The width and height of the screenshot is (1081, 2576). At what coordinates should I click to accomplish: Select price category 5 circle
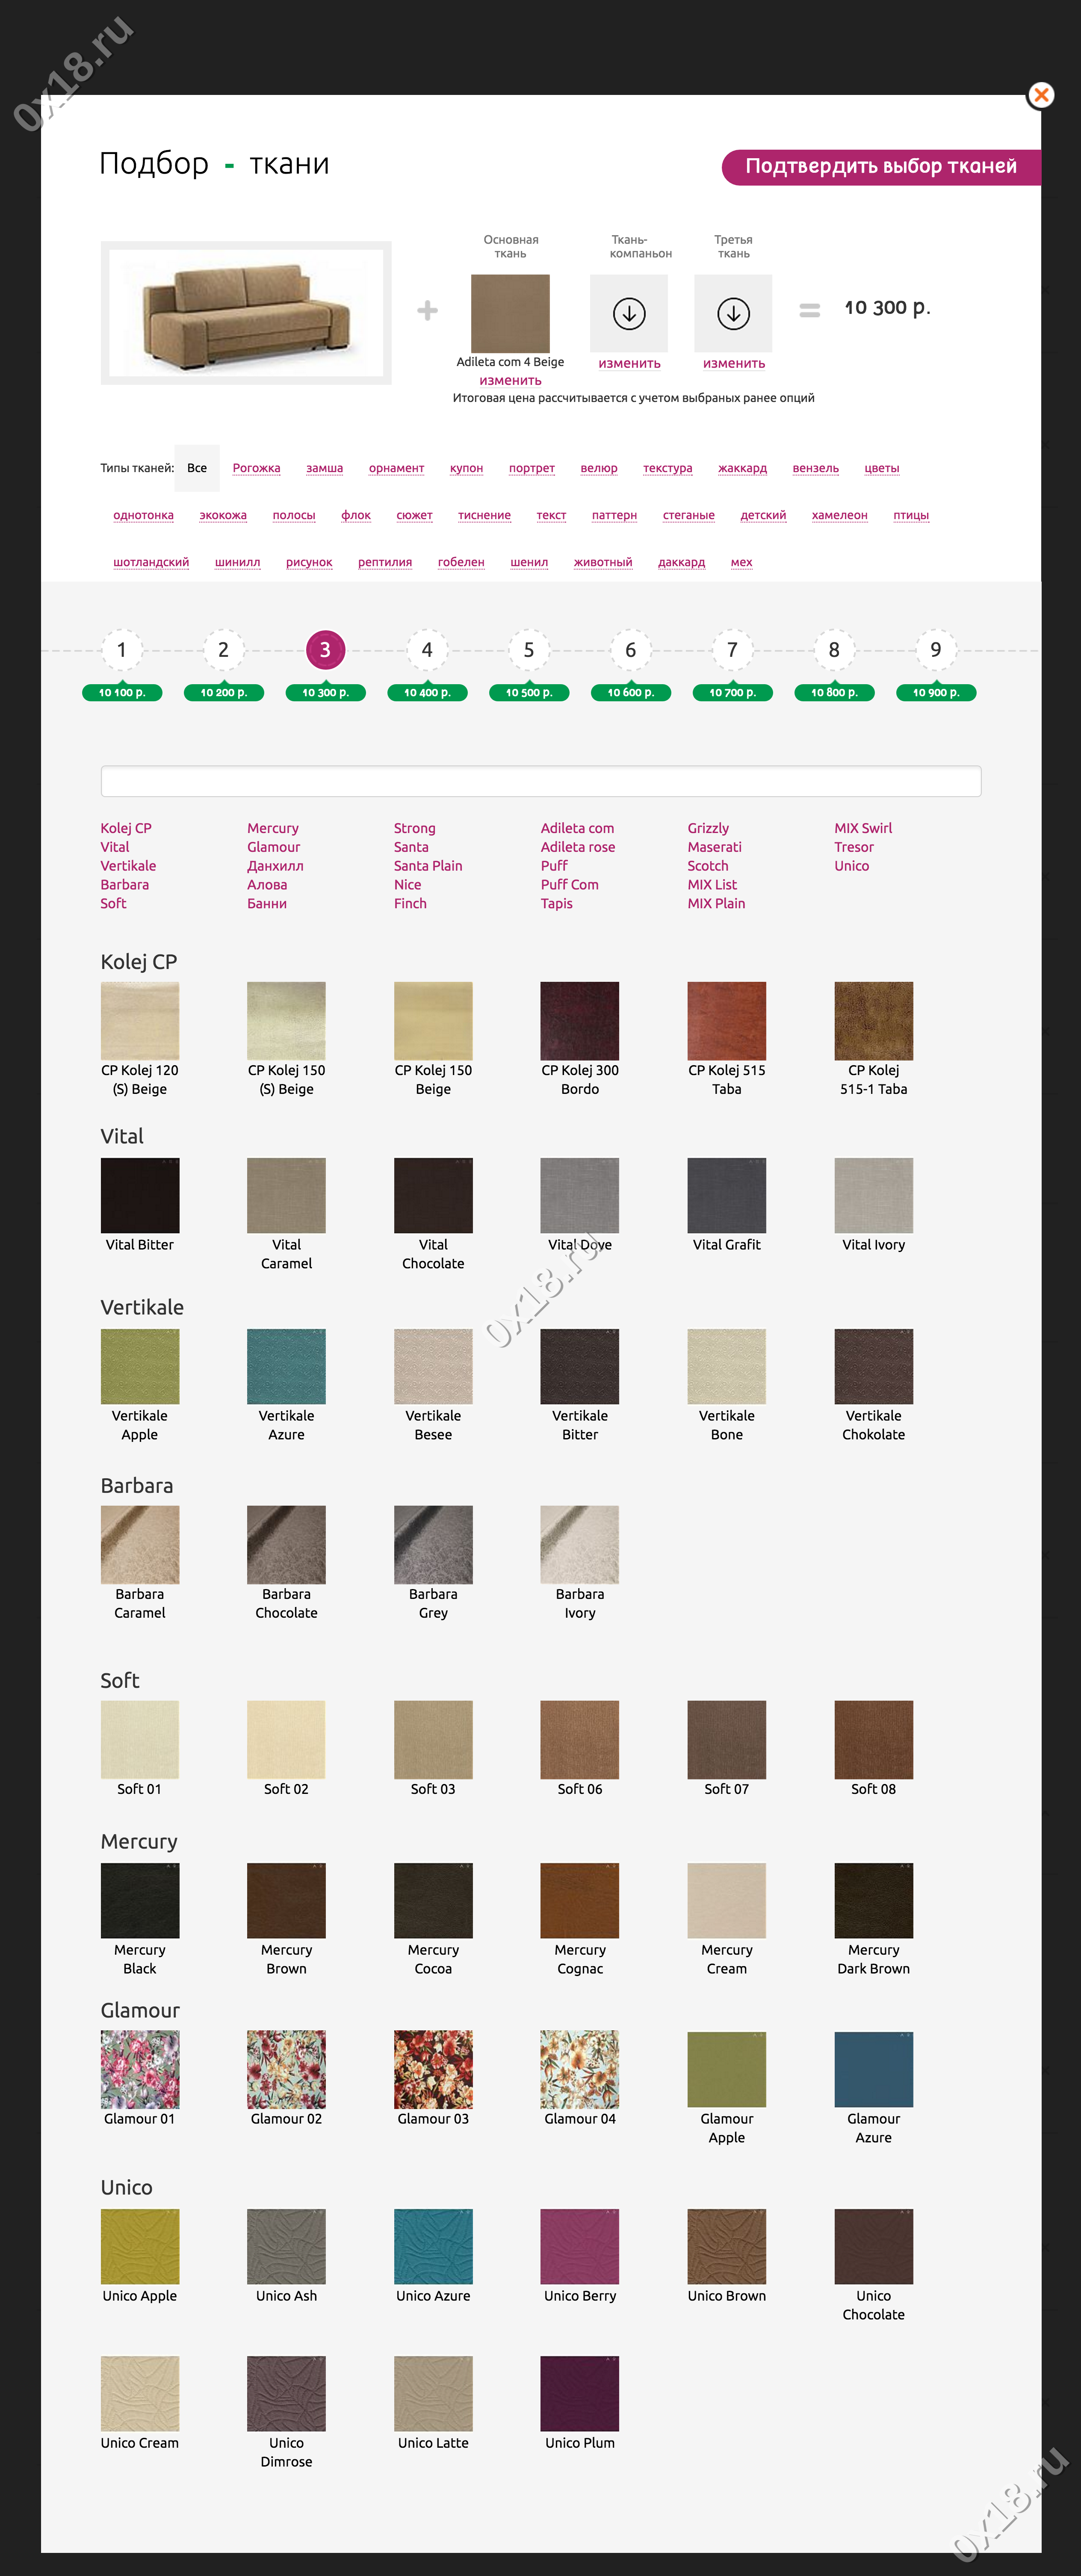(x=529, y=650)
